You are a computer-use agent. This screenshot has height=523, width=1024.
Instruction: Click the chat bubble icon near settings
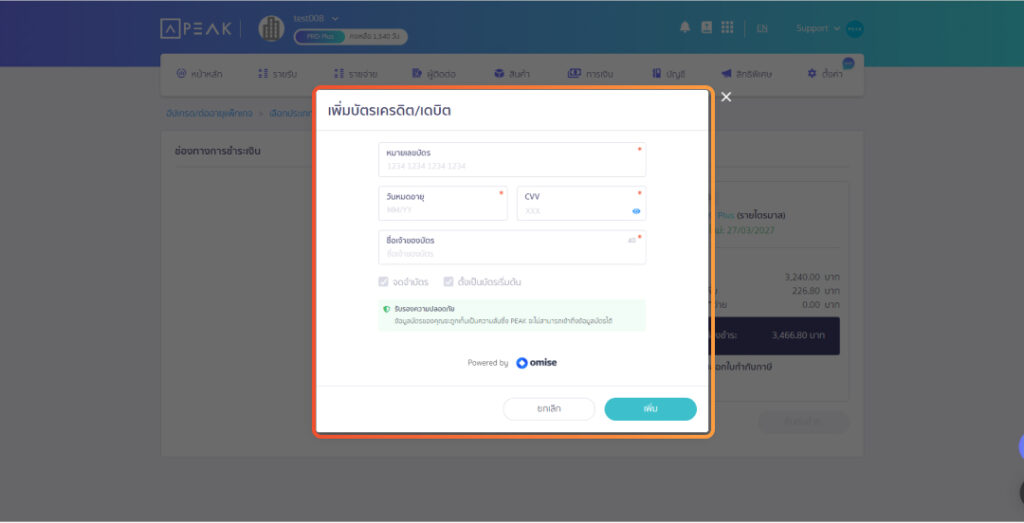(848, 63)
